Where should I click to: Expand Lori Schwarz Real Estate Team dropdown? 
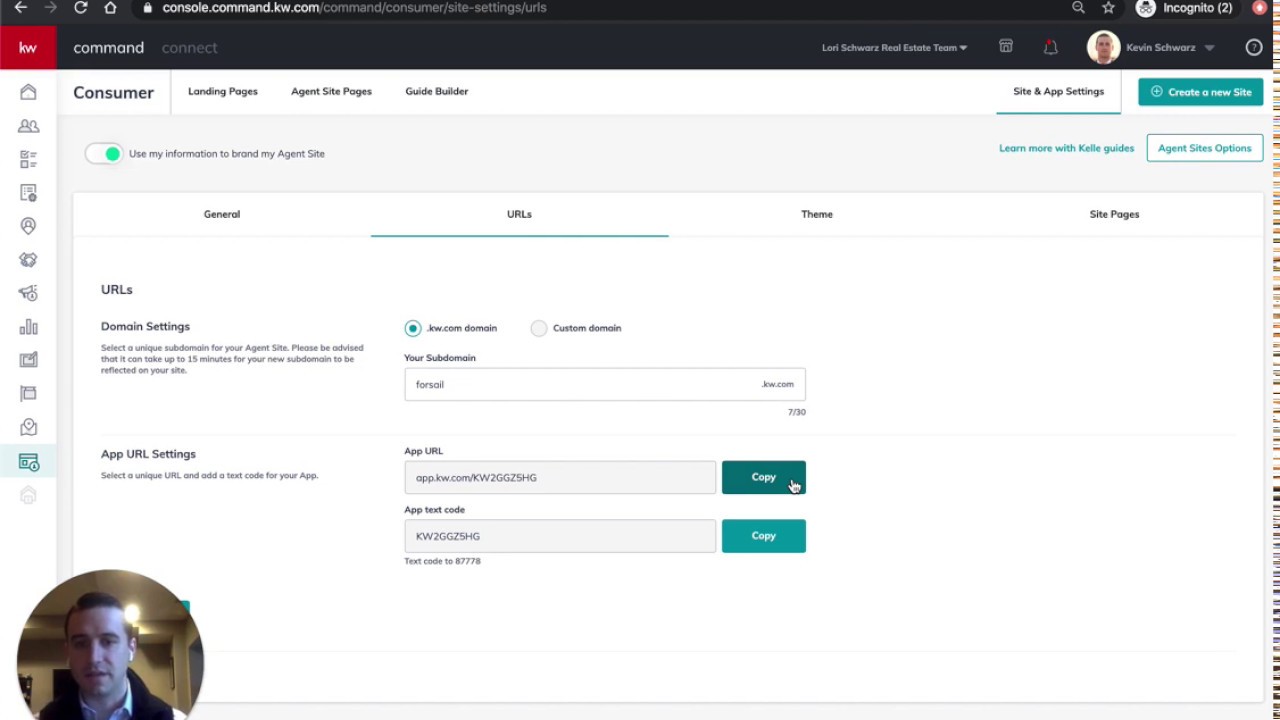coord(894,47)
